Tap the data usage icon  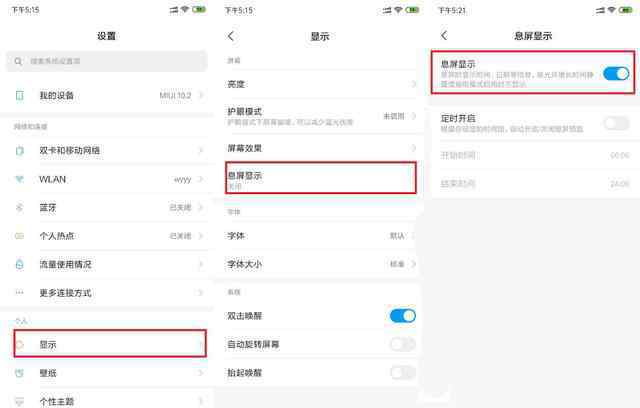click(19, 264)
